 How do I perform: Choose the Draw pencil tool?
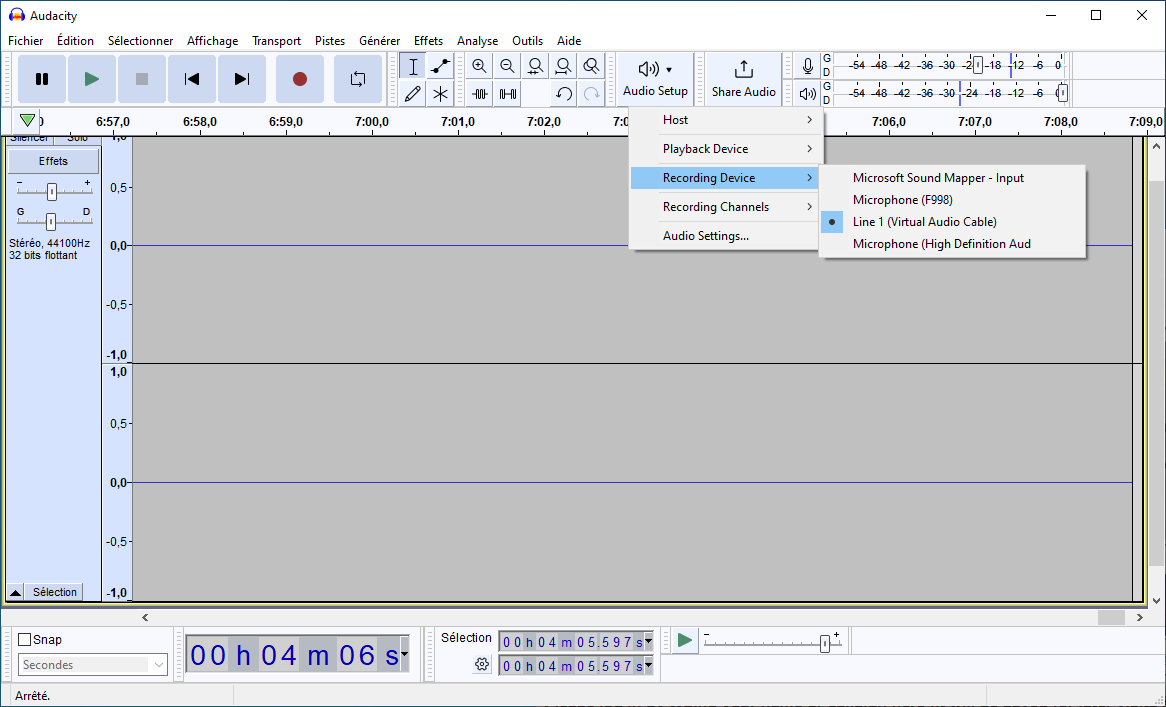(413, 94)
